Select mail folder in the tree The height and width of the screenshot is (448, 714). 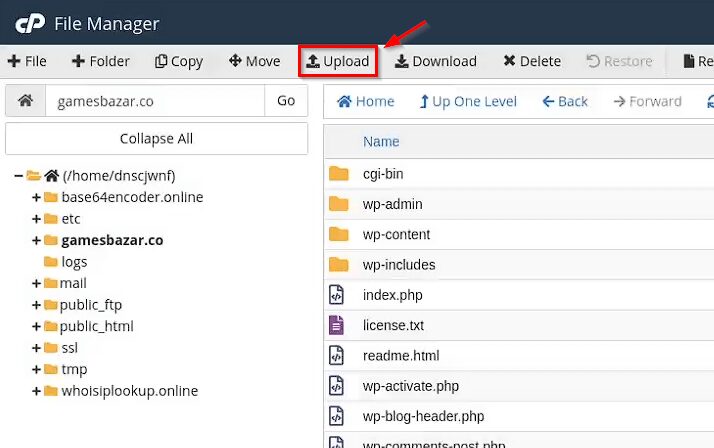(73, 283)
